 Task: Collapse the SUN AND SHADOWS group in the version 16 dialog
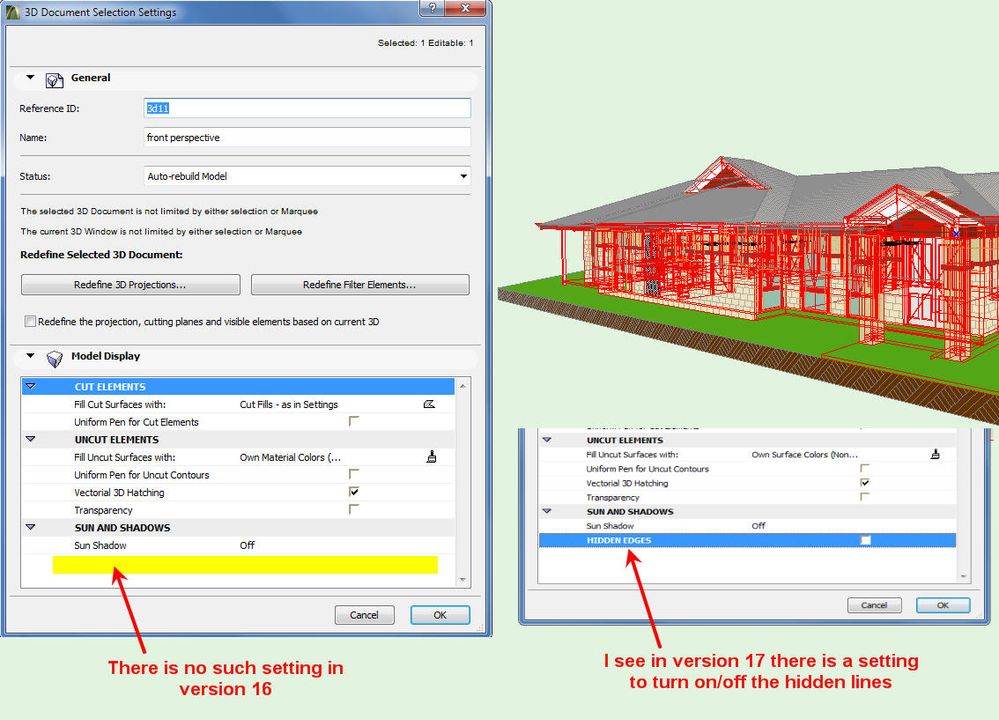pyautogui.click(x=30, y=527)
